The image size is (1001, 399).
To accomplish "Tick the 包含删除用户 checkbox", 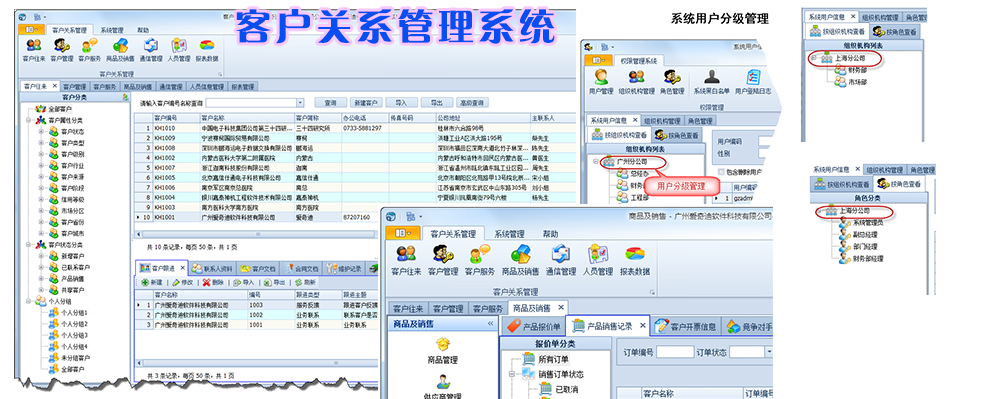I will click(721, 172).
